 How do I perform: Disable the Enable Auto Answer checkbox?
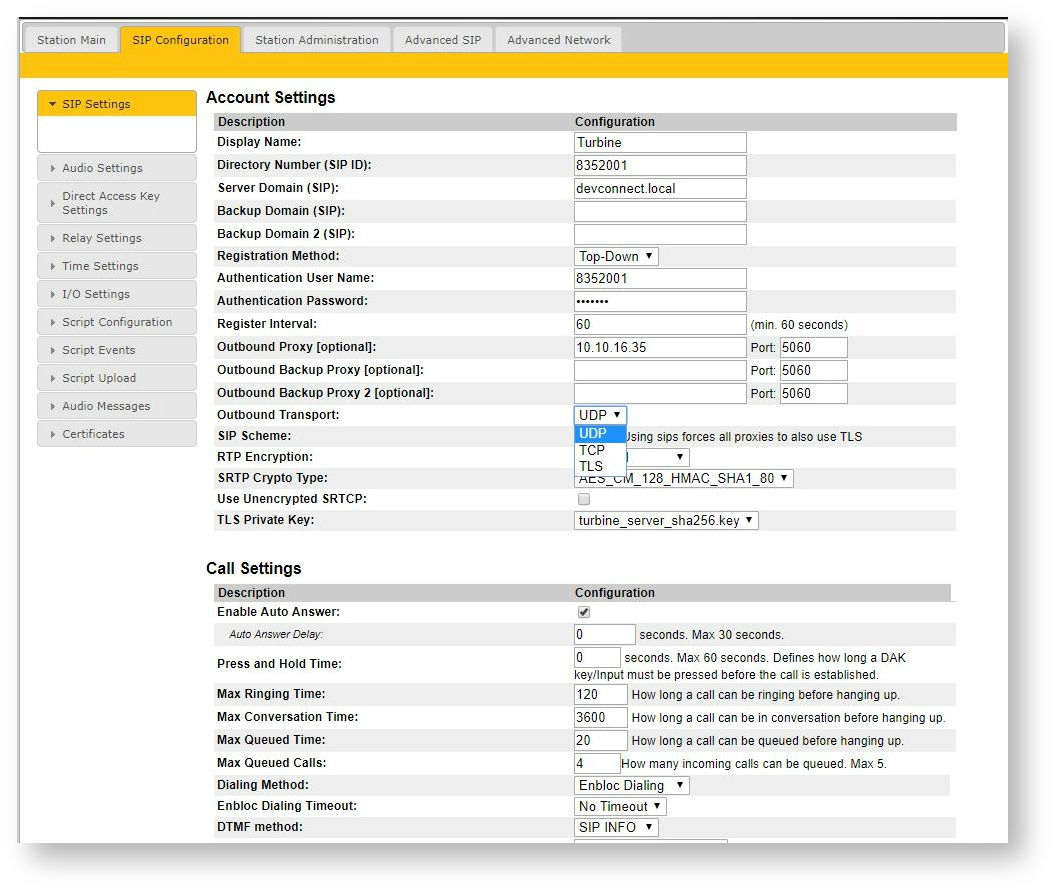(582, 611)
